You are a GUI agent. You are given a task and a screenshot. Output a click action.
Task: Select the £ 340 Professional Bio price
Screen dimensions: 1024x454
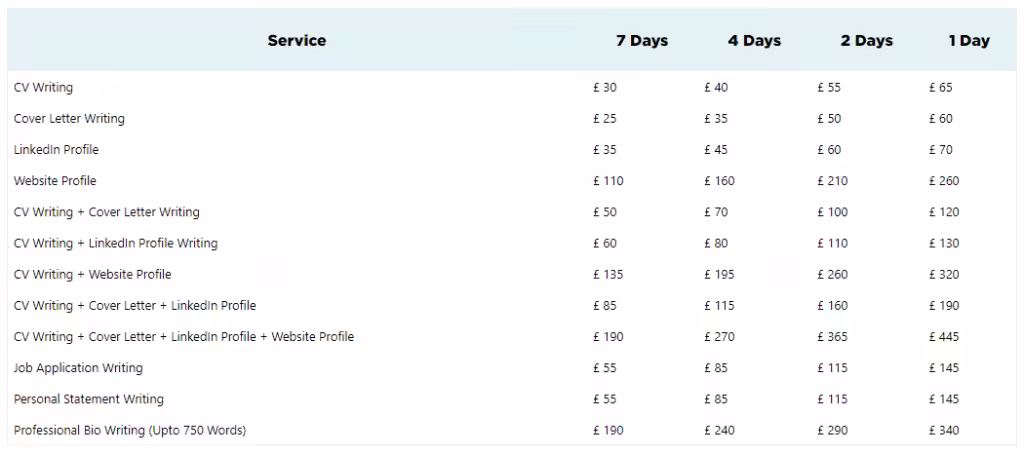pyautogui.click(x=944, y=430)
